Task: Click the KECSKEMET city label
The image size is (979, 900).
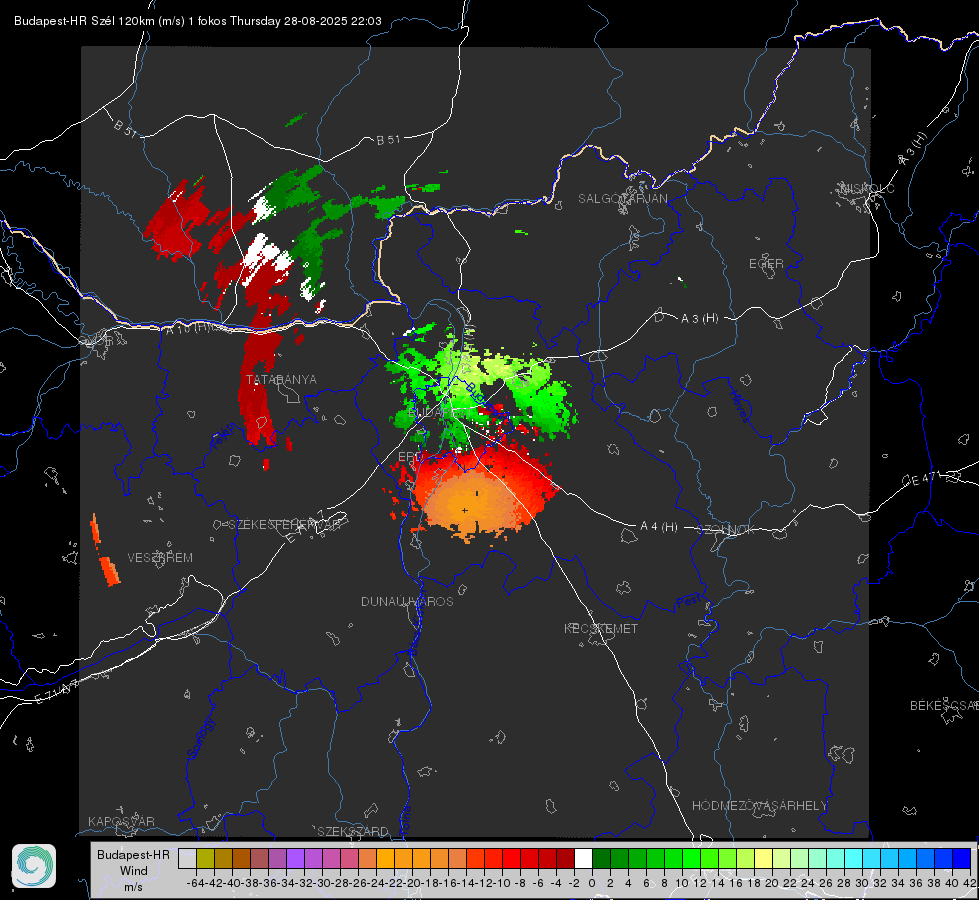Action: point(601,629)
